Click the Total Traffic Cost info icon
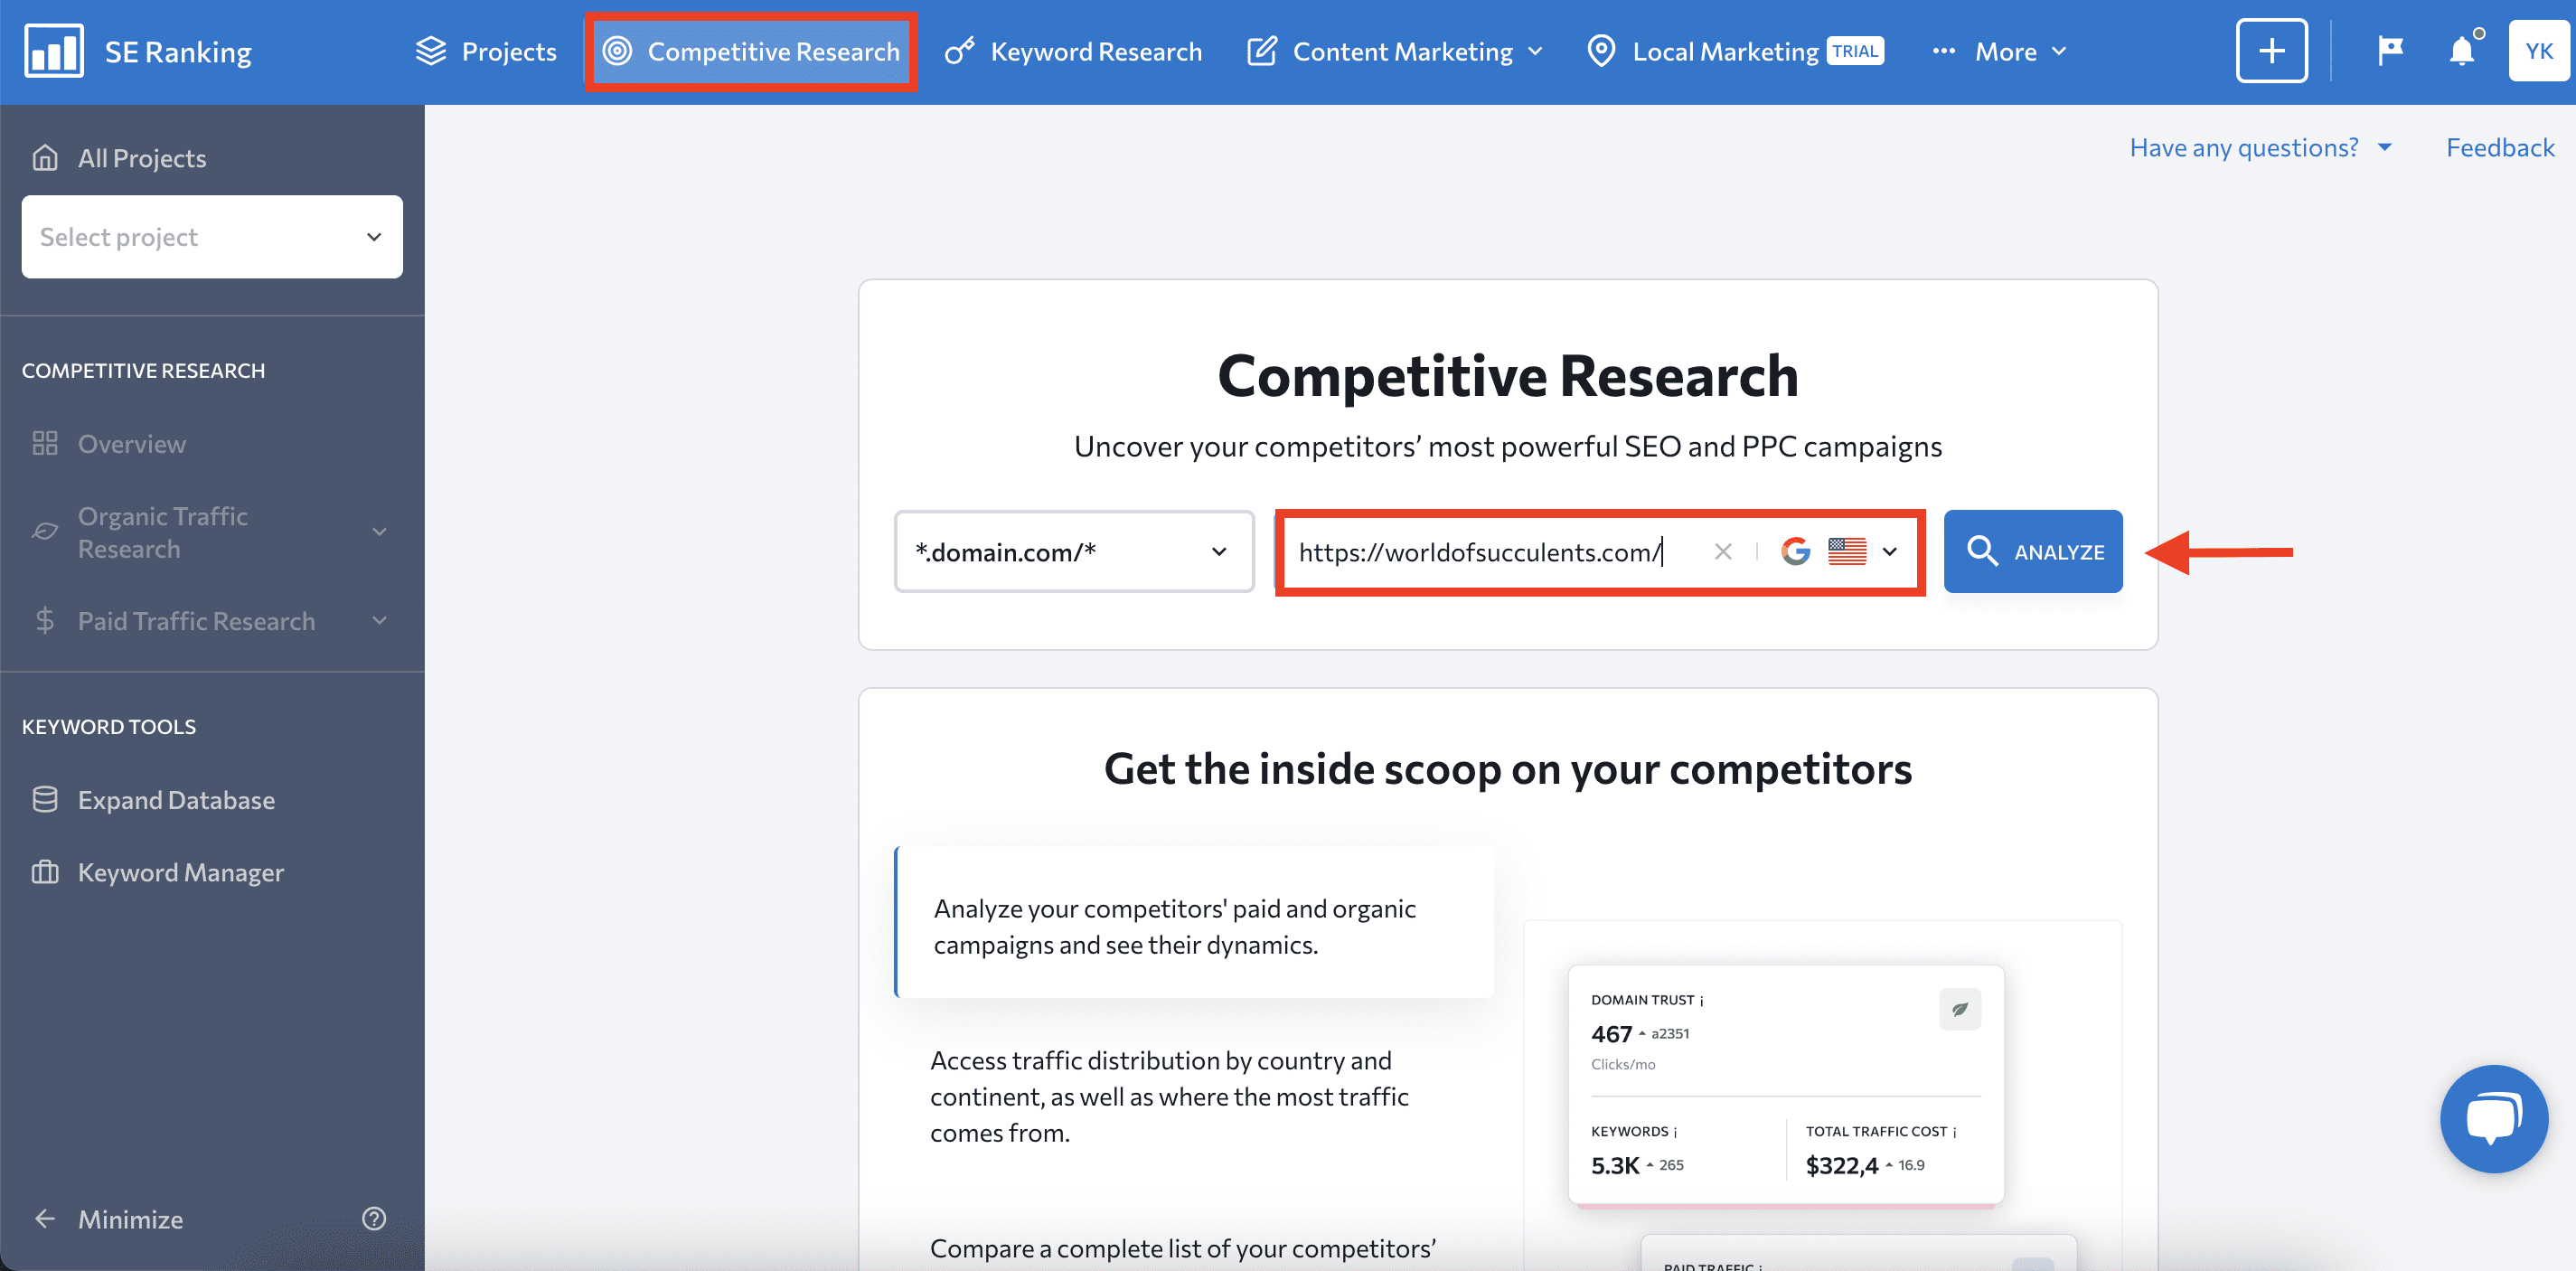 click(x=1955, y=1132)
